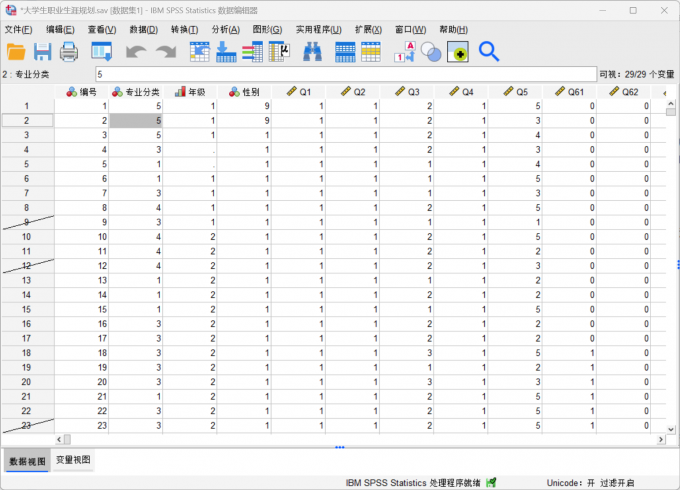The width and height of the screenshot is (680, 490).
Task: Click the open data file folder icon
Action: click(16, 51)
